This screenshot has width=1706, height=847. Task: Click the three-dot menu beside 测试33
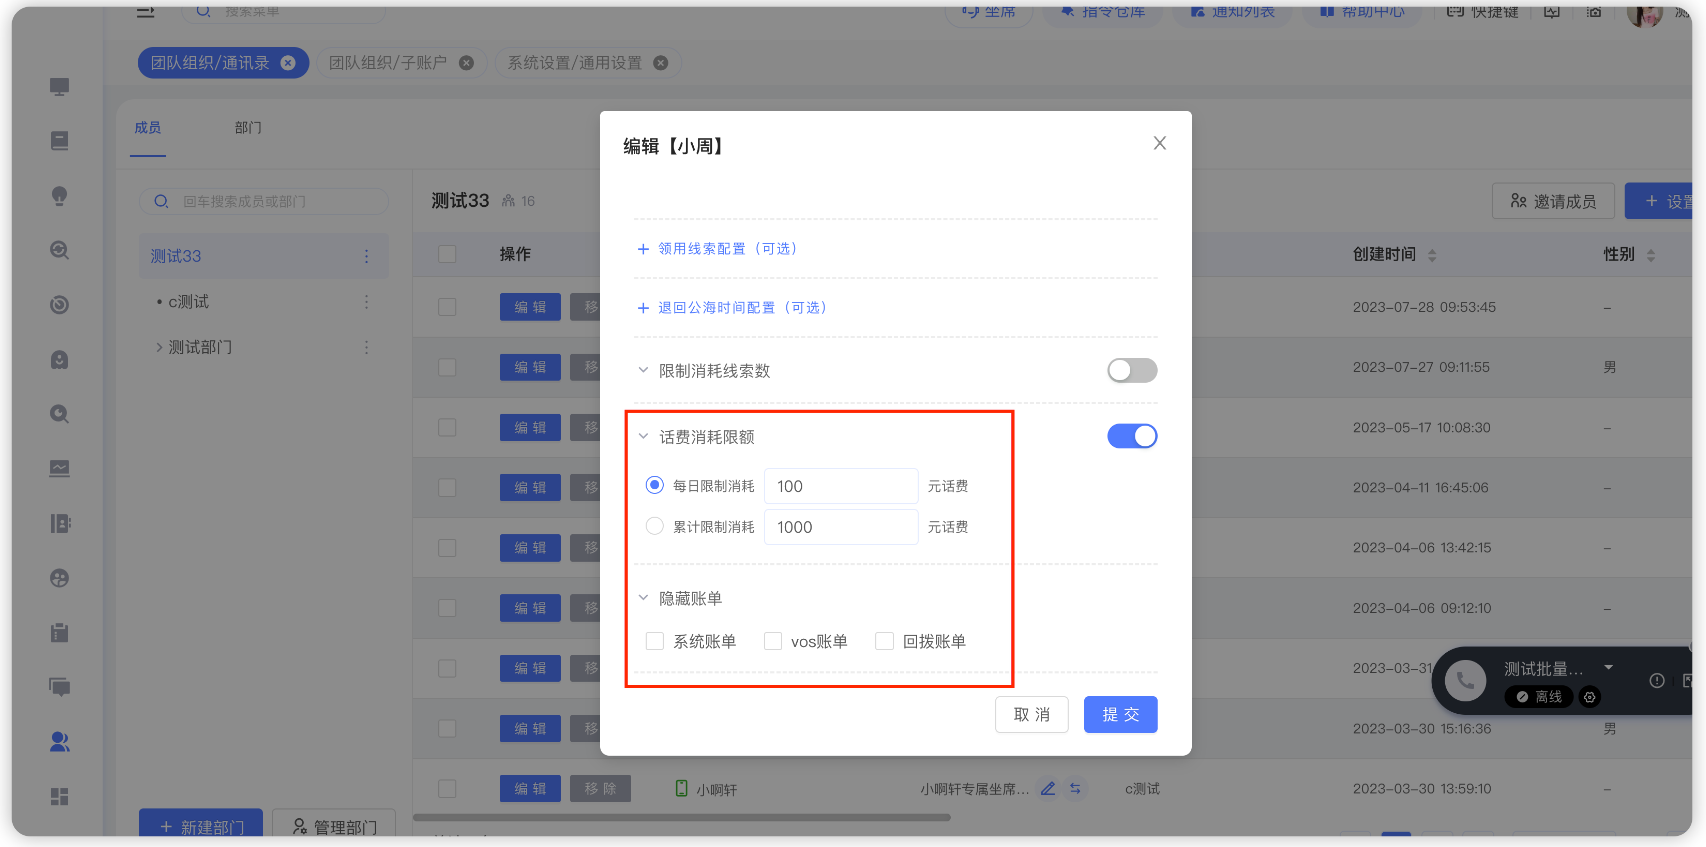(366, 256)
